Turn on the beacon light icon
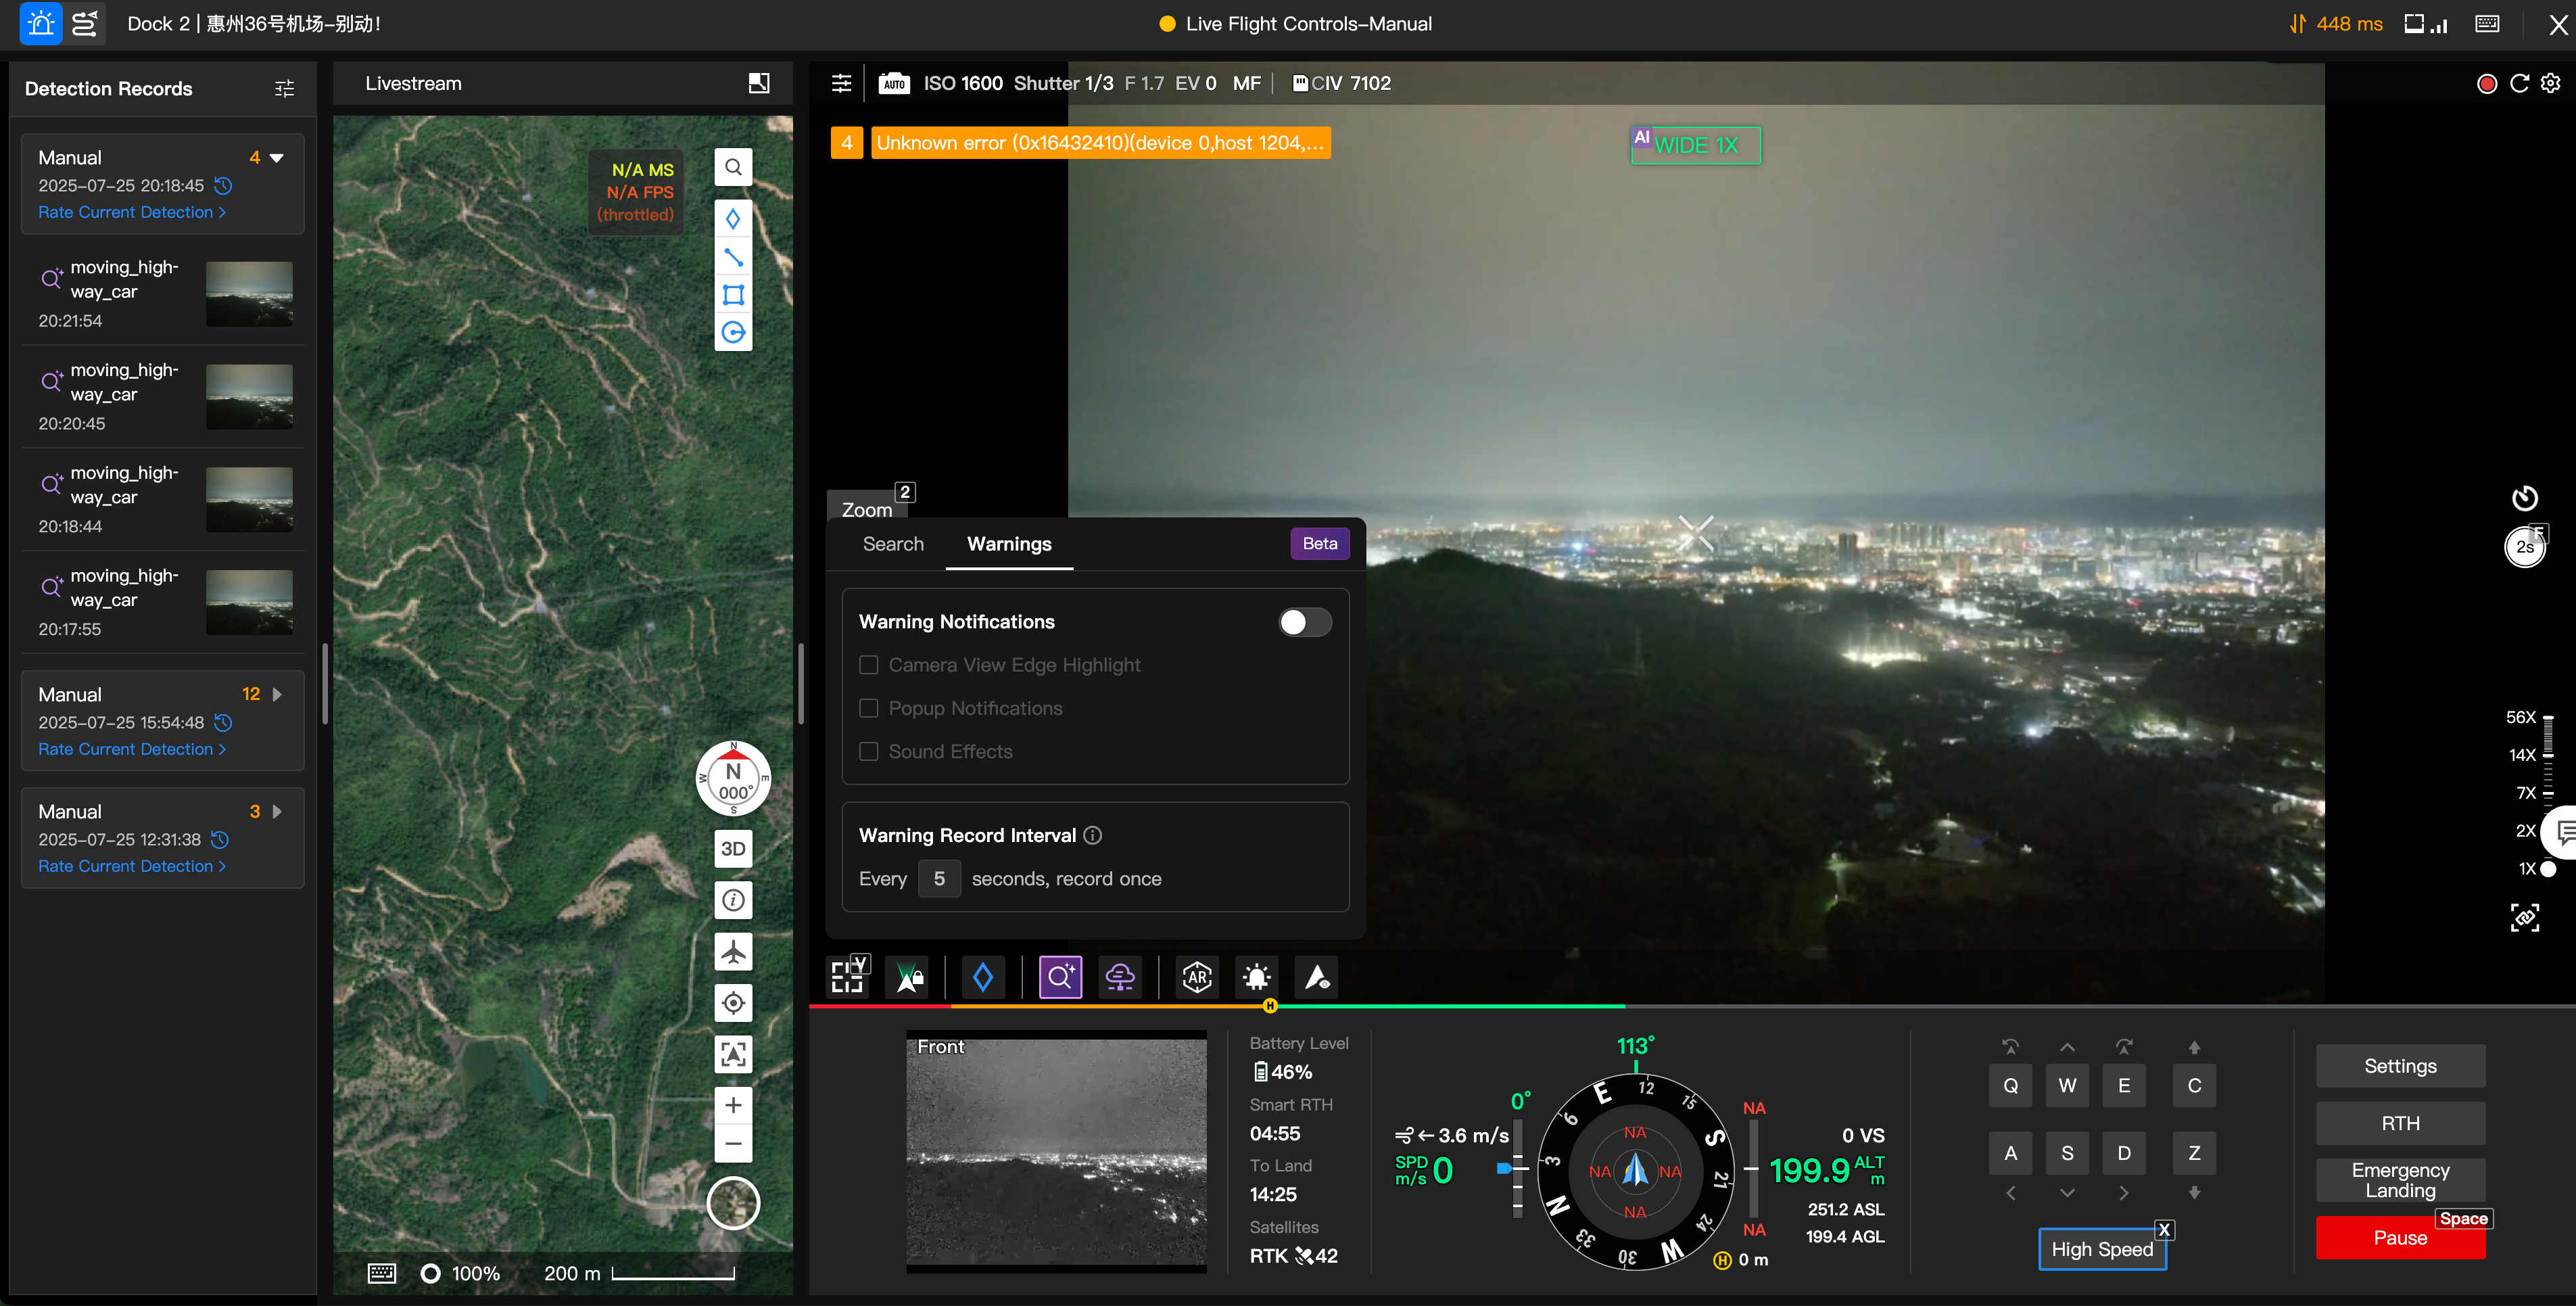2576x1306 pixels. 1256,977
